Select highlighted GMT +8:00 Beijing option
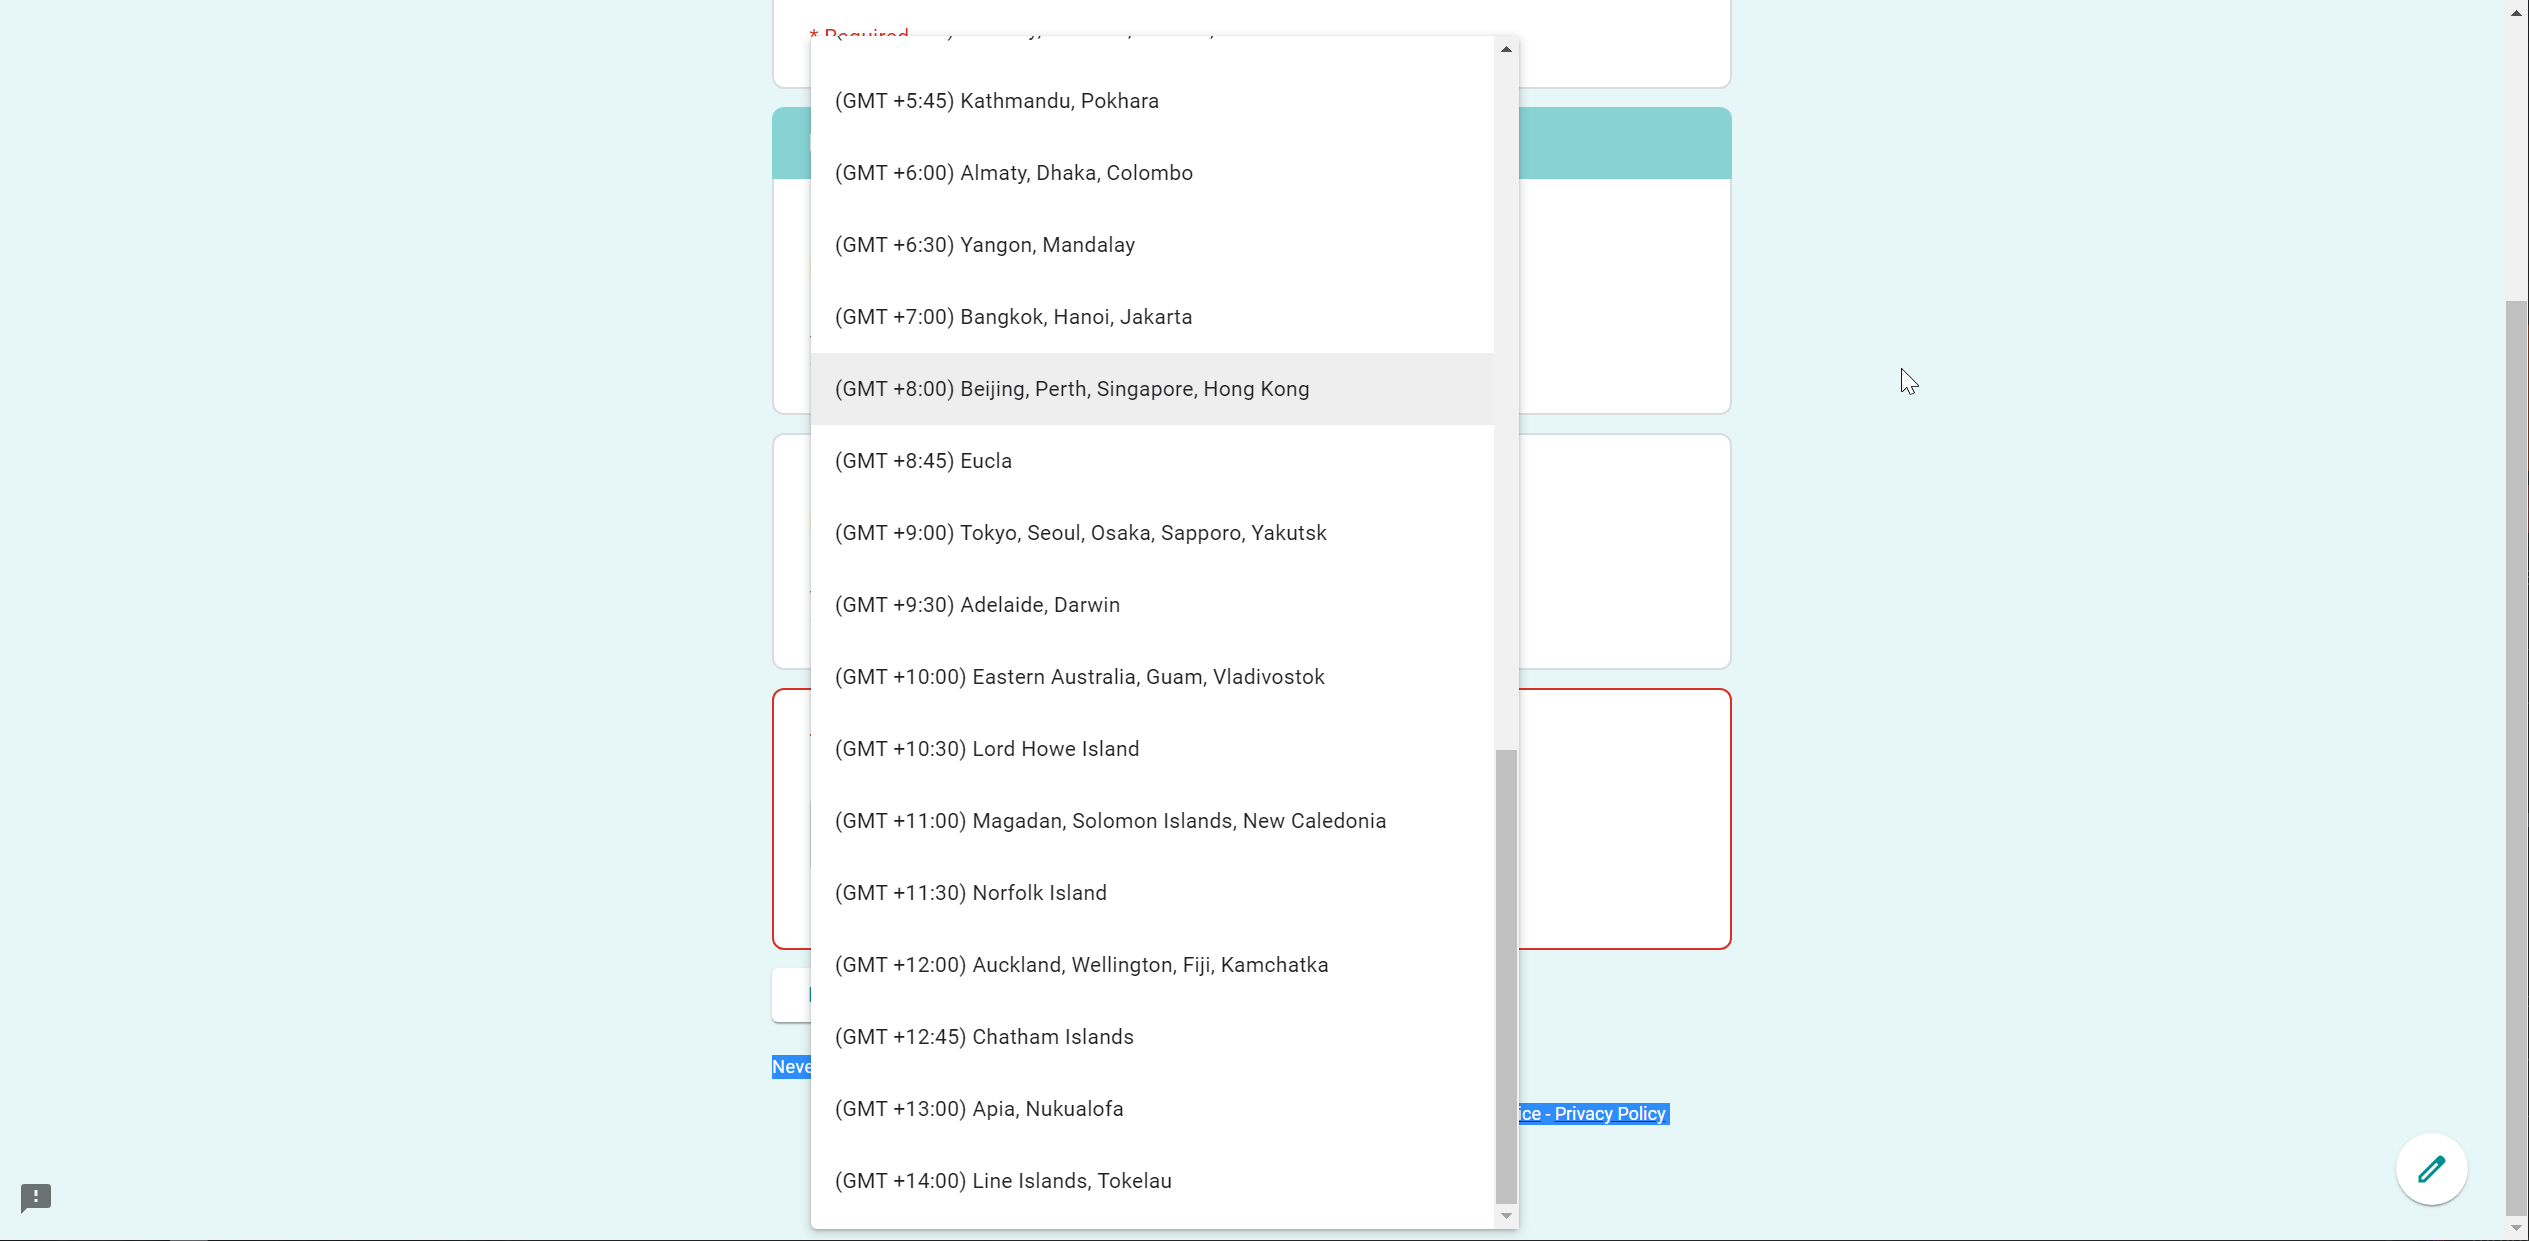Image resolution: width=2529 pixels, height=1241 pixels. [1071, 389]
